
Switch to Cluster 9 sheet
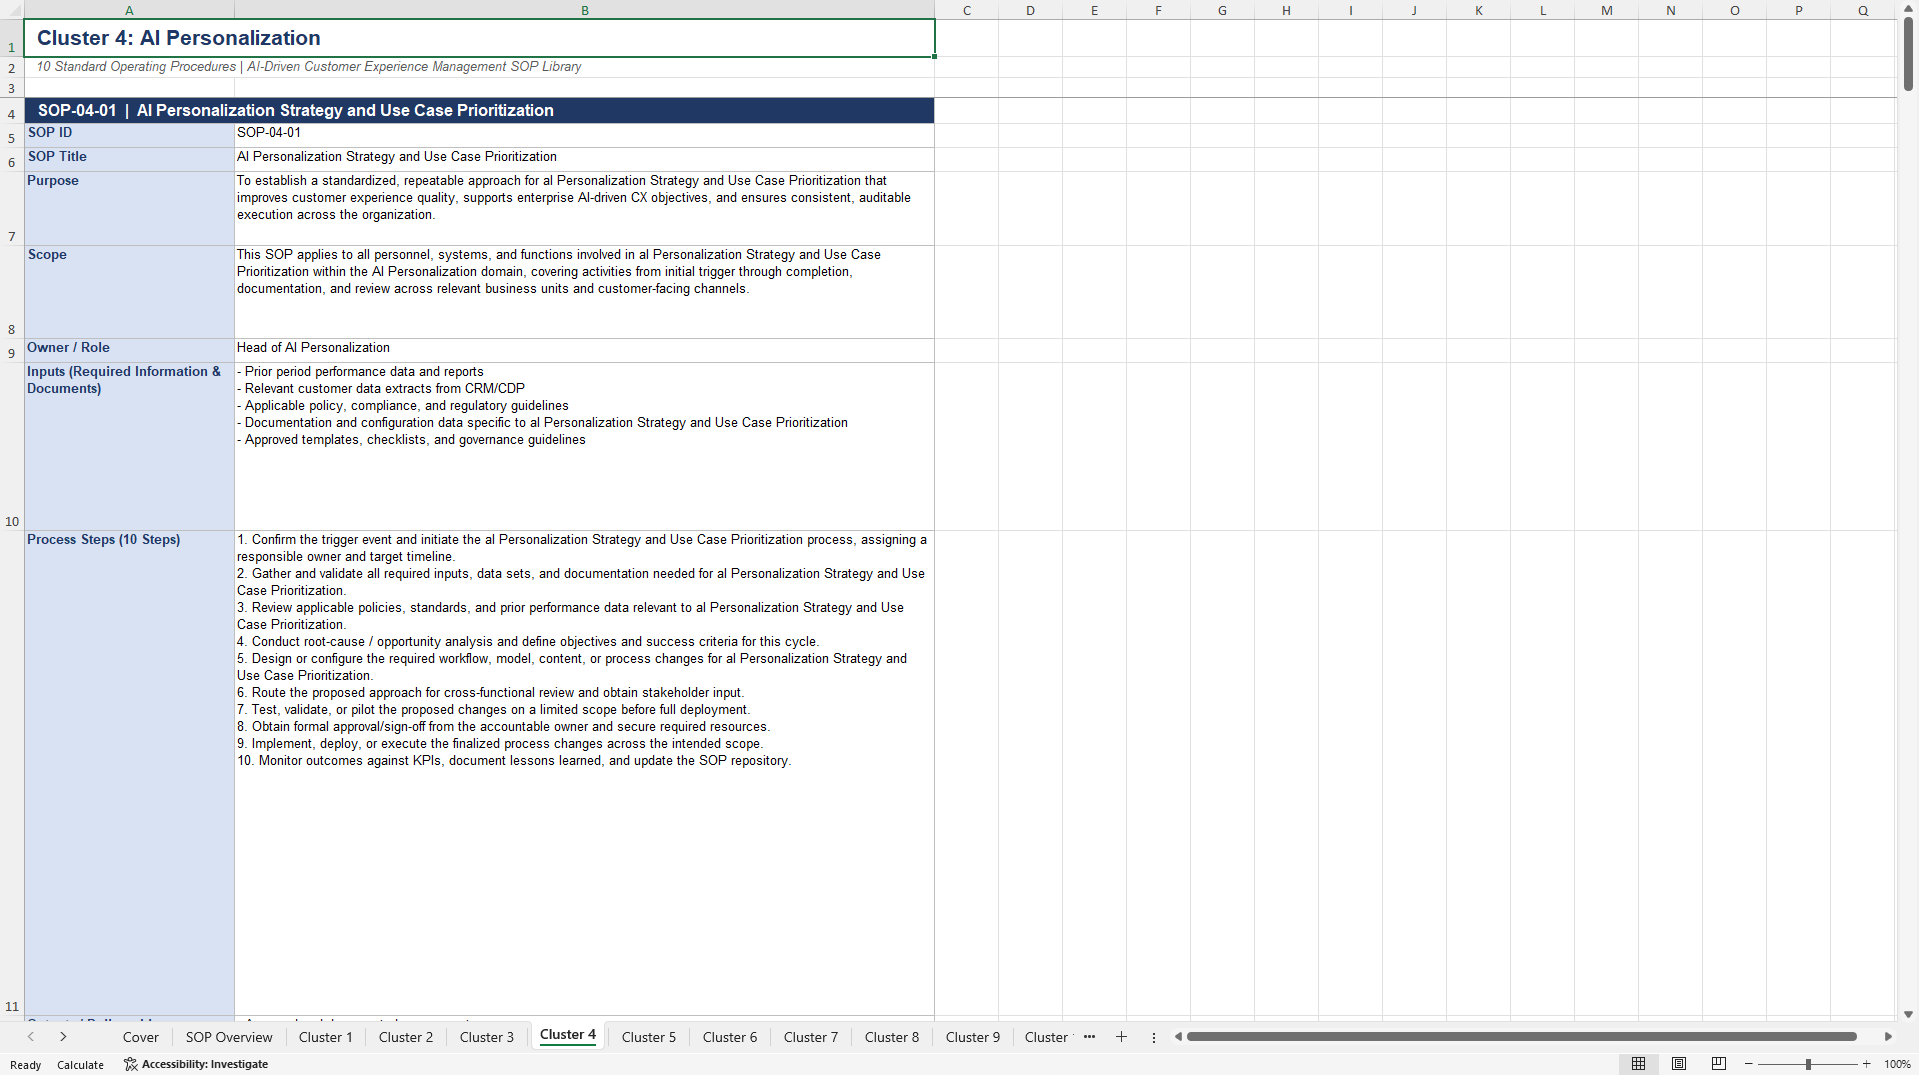click(973, 1037)
